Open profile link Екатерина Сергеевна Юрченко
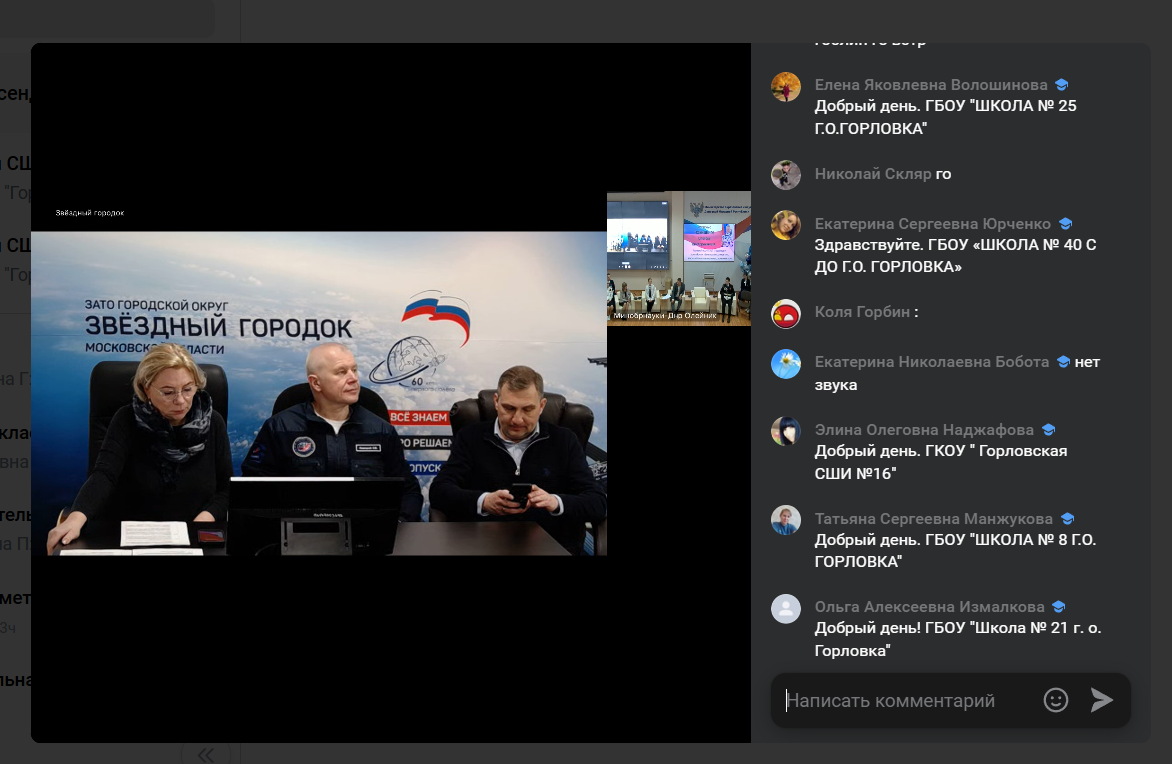 pyautogui.click(x=932, y=224)
